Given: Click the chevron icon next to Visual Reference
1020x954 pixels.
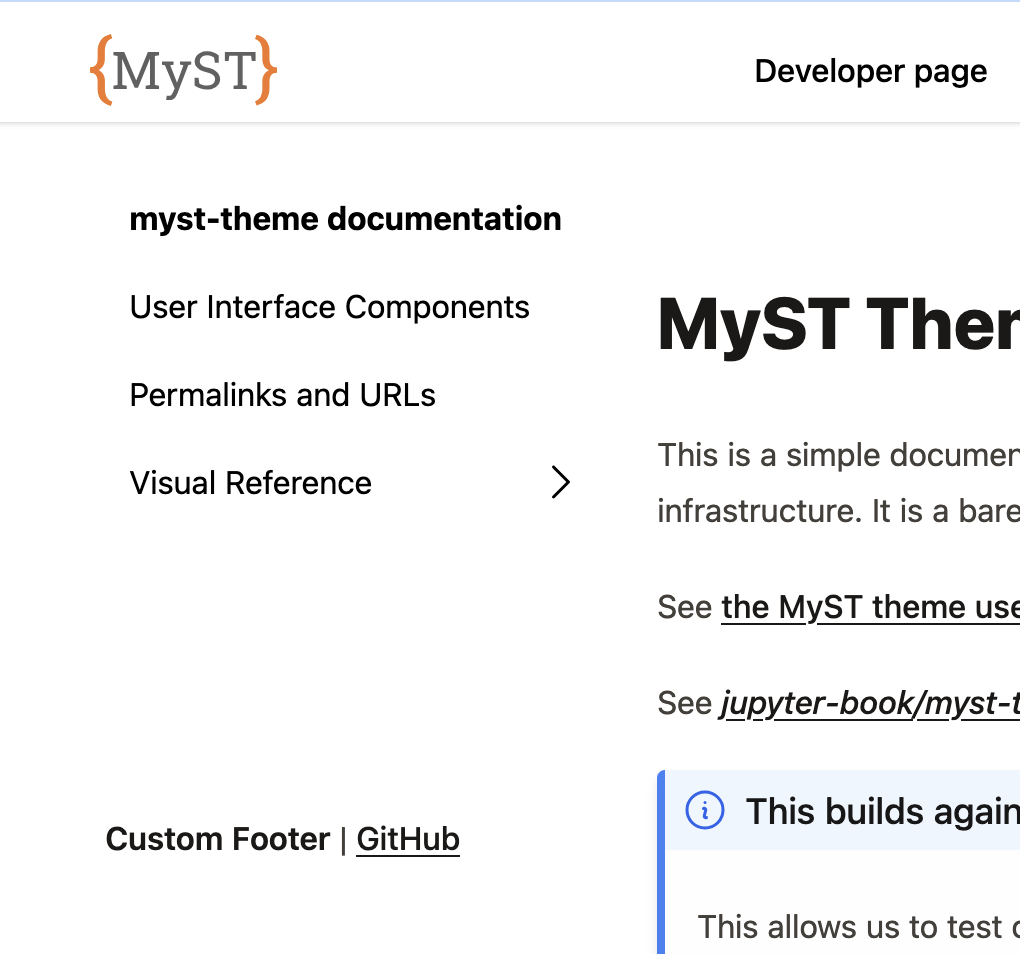Looking at the screenshot, I should click(x=562, y=482).
